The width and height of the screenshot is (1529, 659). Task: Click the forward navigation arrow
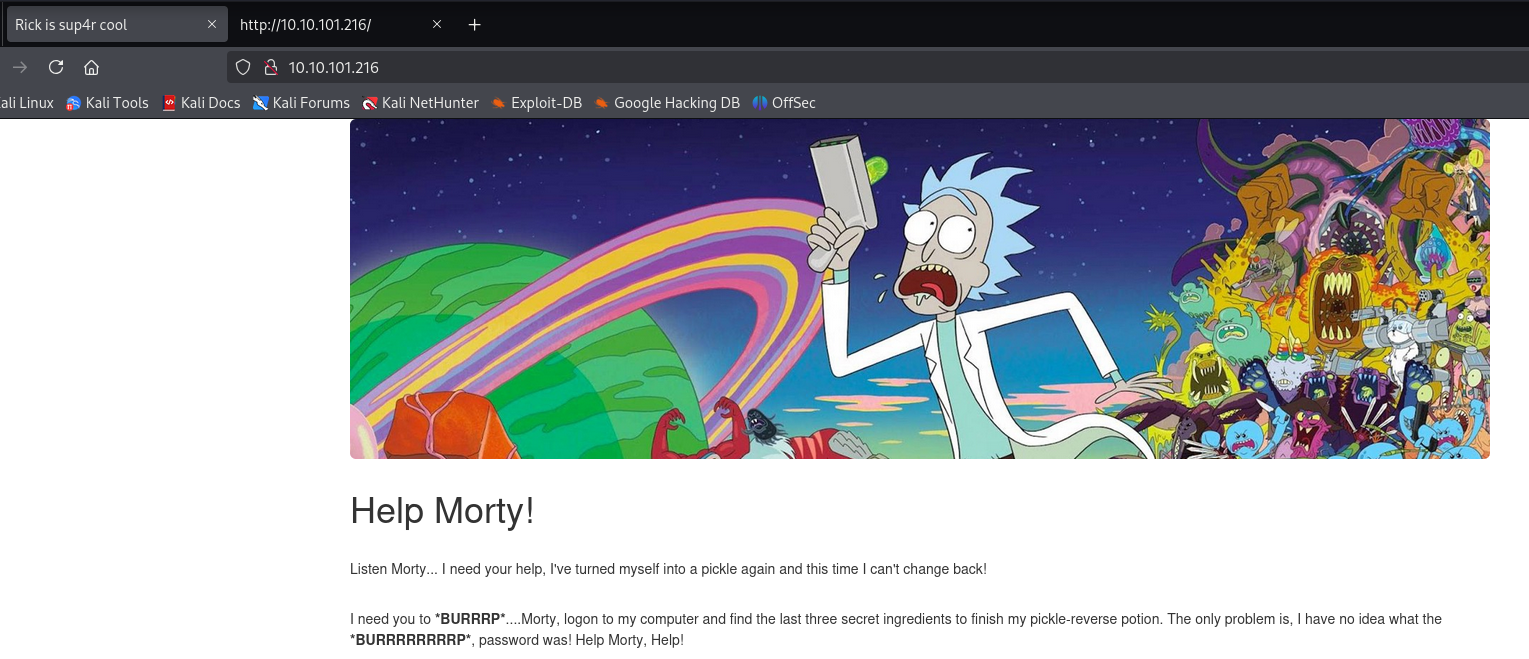pyautogui.click(x=20, y=67)
